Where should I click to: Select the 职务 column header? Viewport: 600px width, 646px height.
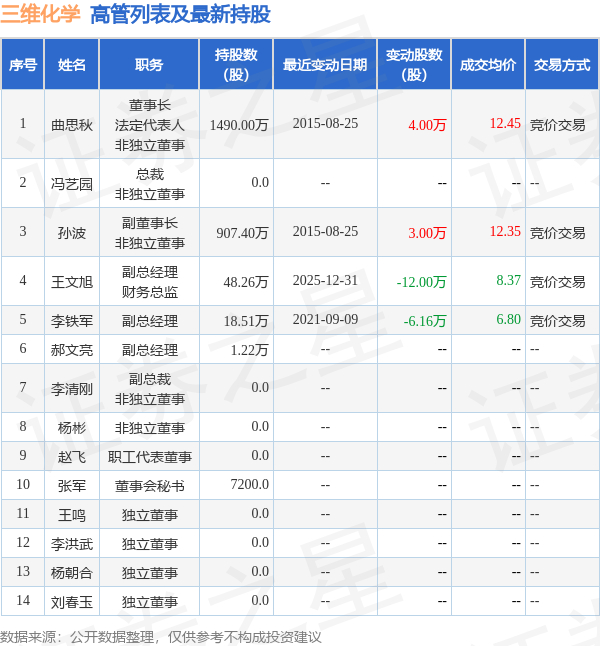click(x=149, y=65)
